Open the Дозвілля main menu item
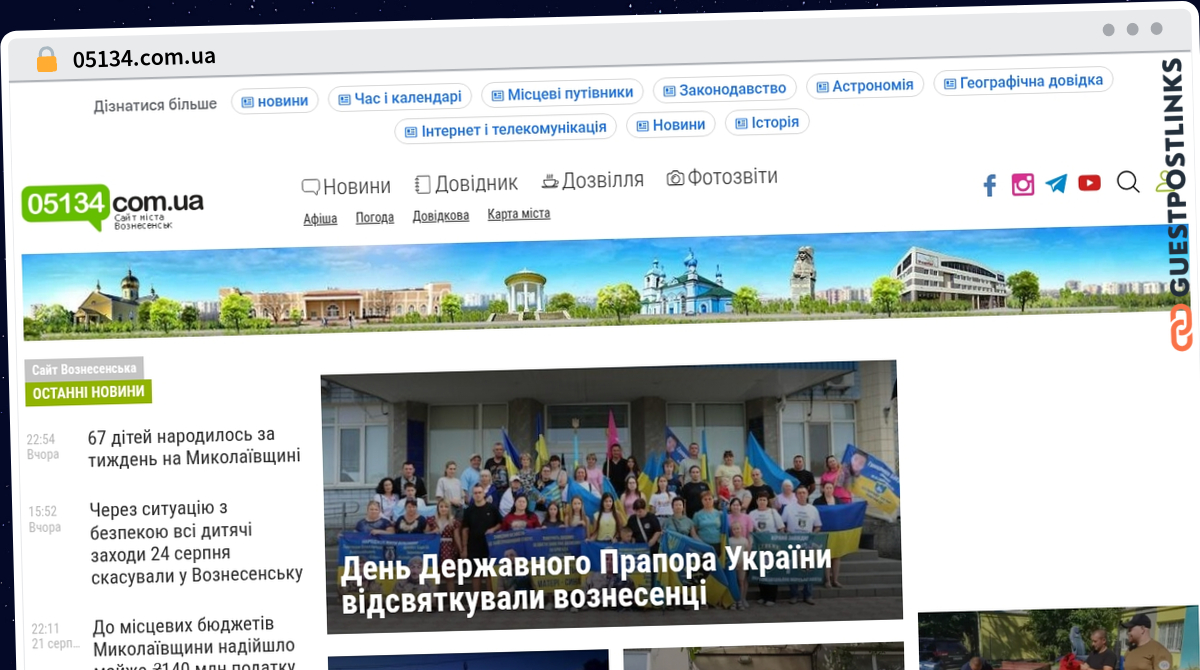Viewport: 1200px width, 670px height. (x=593, y=180)
